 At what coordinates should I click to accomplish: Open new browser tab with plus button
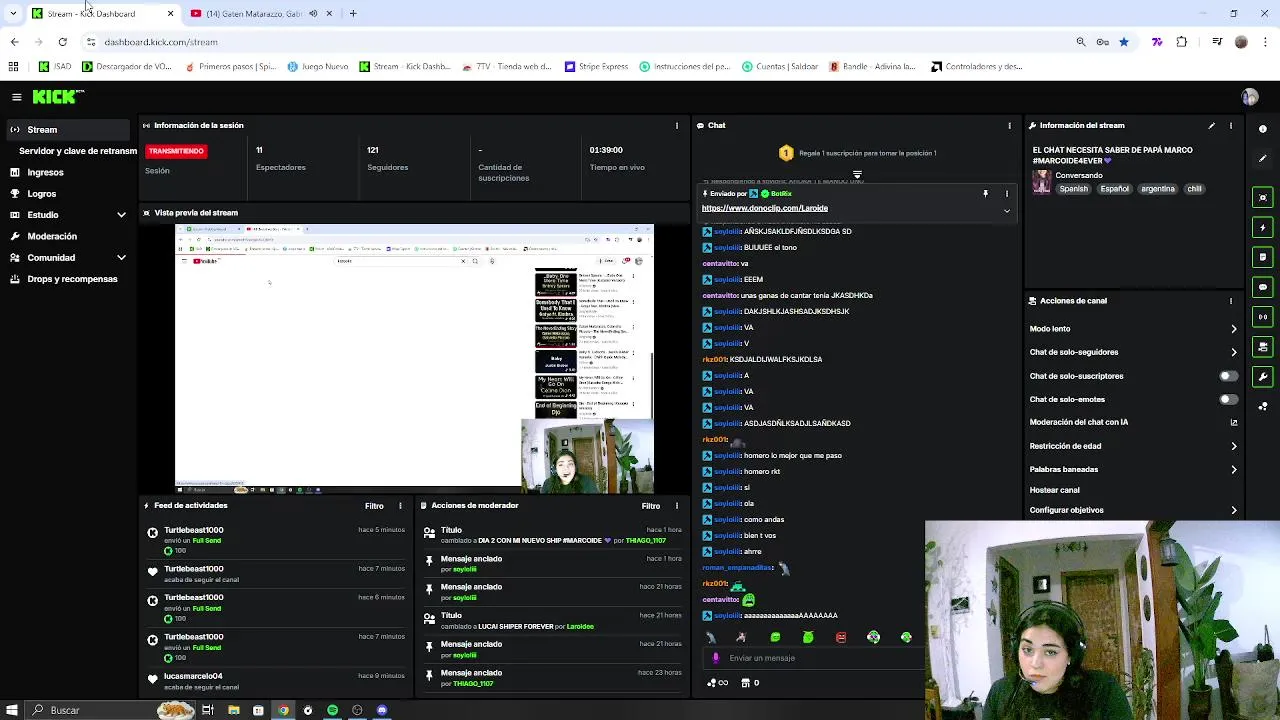(x=353, y=14)
